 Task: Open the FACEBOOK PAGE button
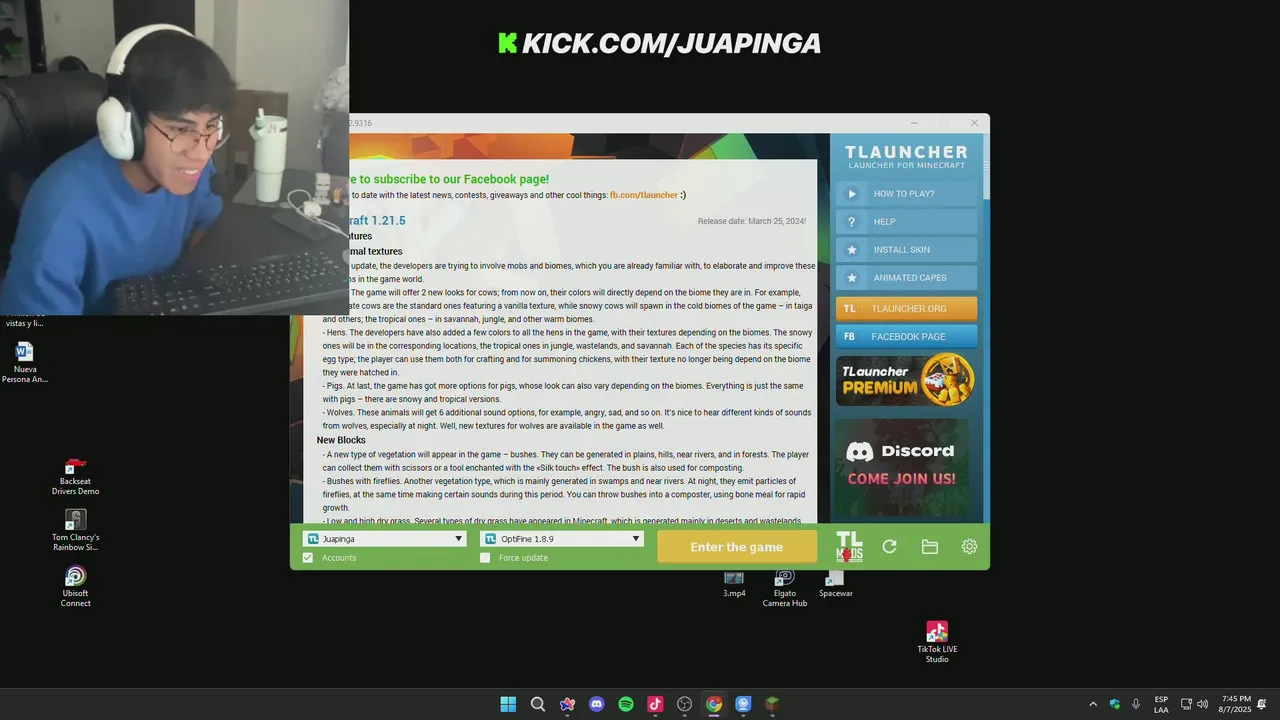906,337
